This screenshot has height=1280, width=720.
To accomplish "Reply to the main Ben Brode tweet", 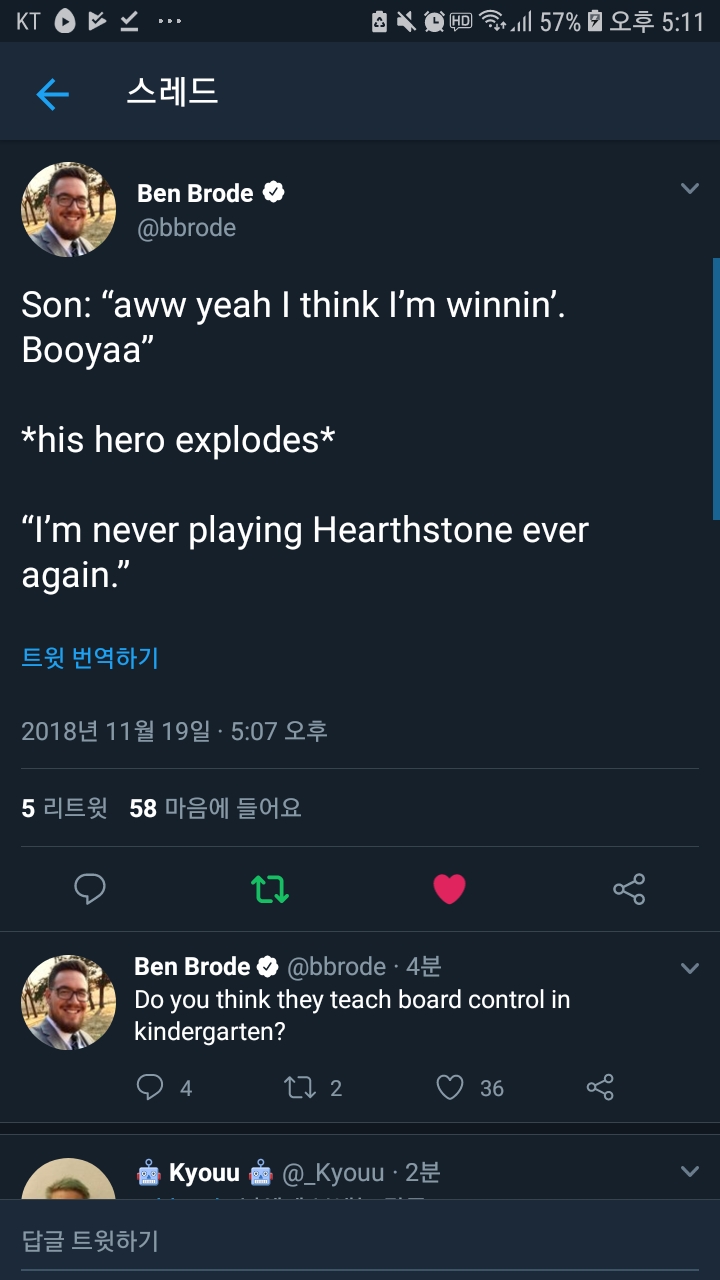I will click(90, 888).
